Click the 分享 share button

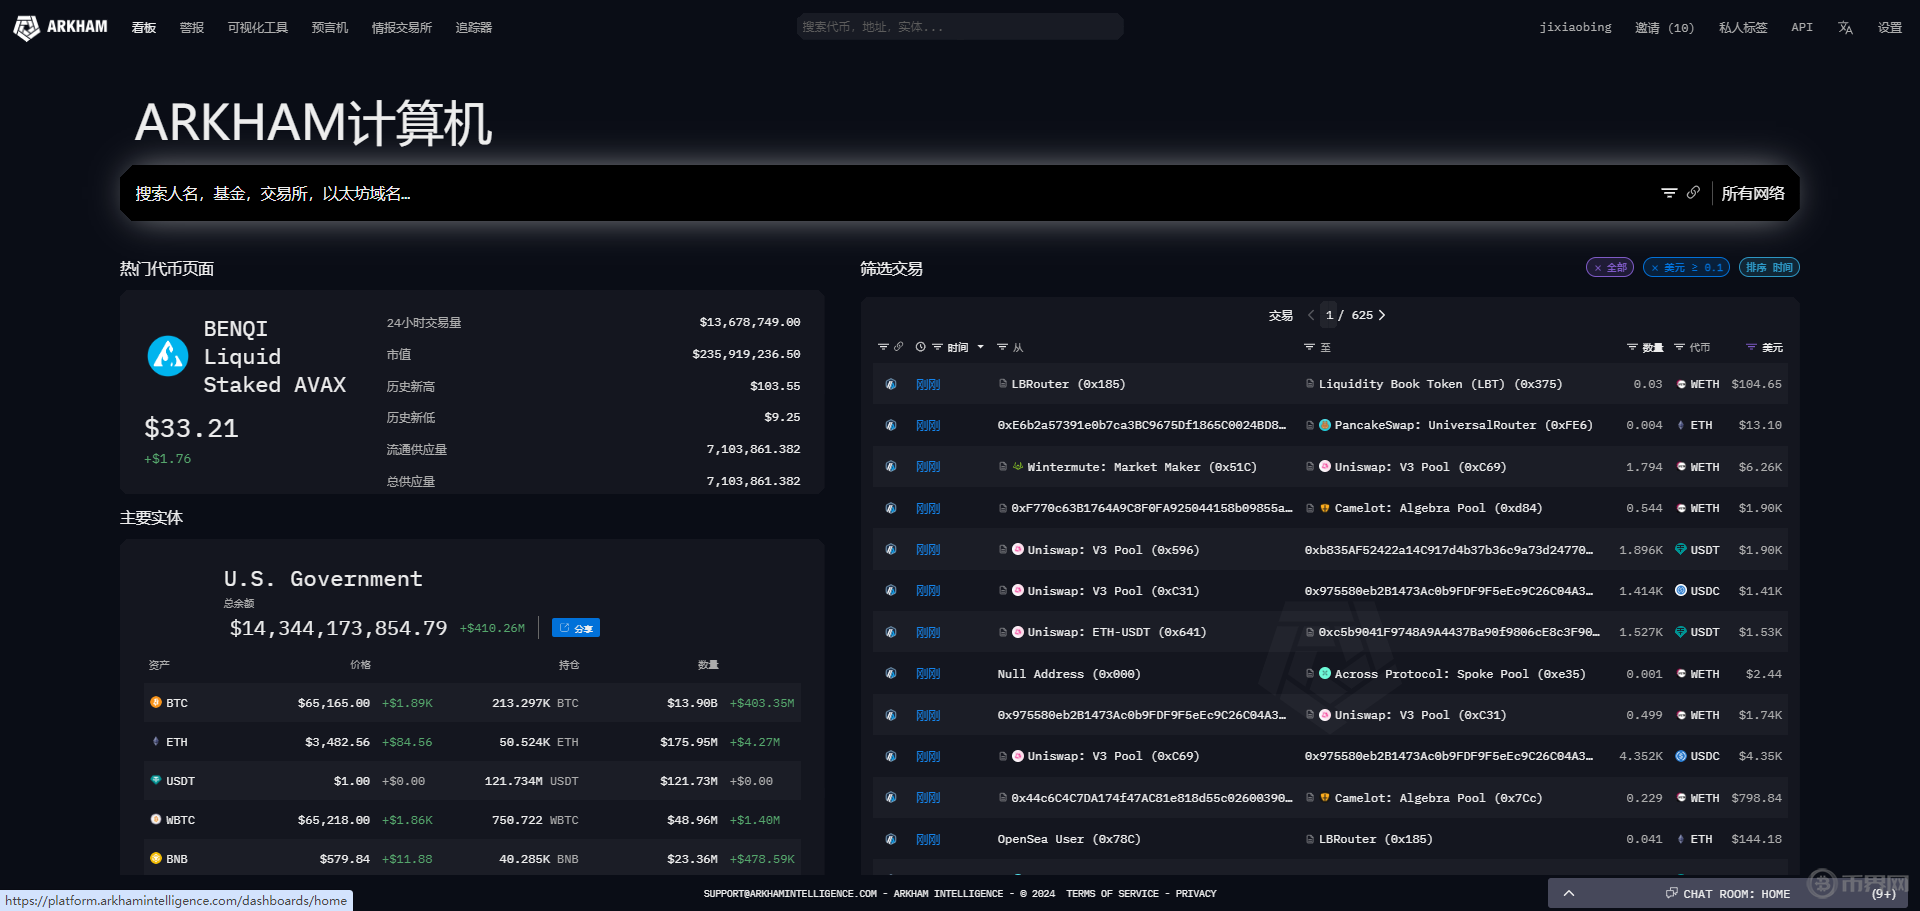[x=576, y=628]
